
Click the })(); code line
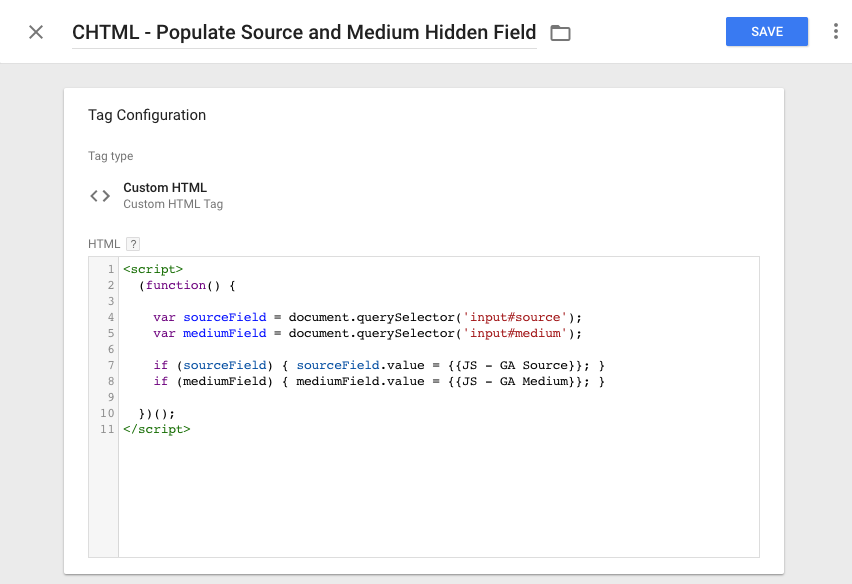click(156, 413)
